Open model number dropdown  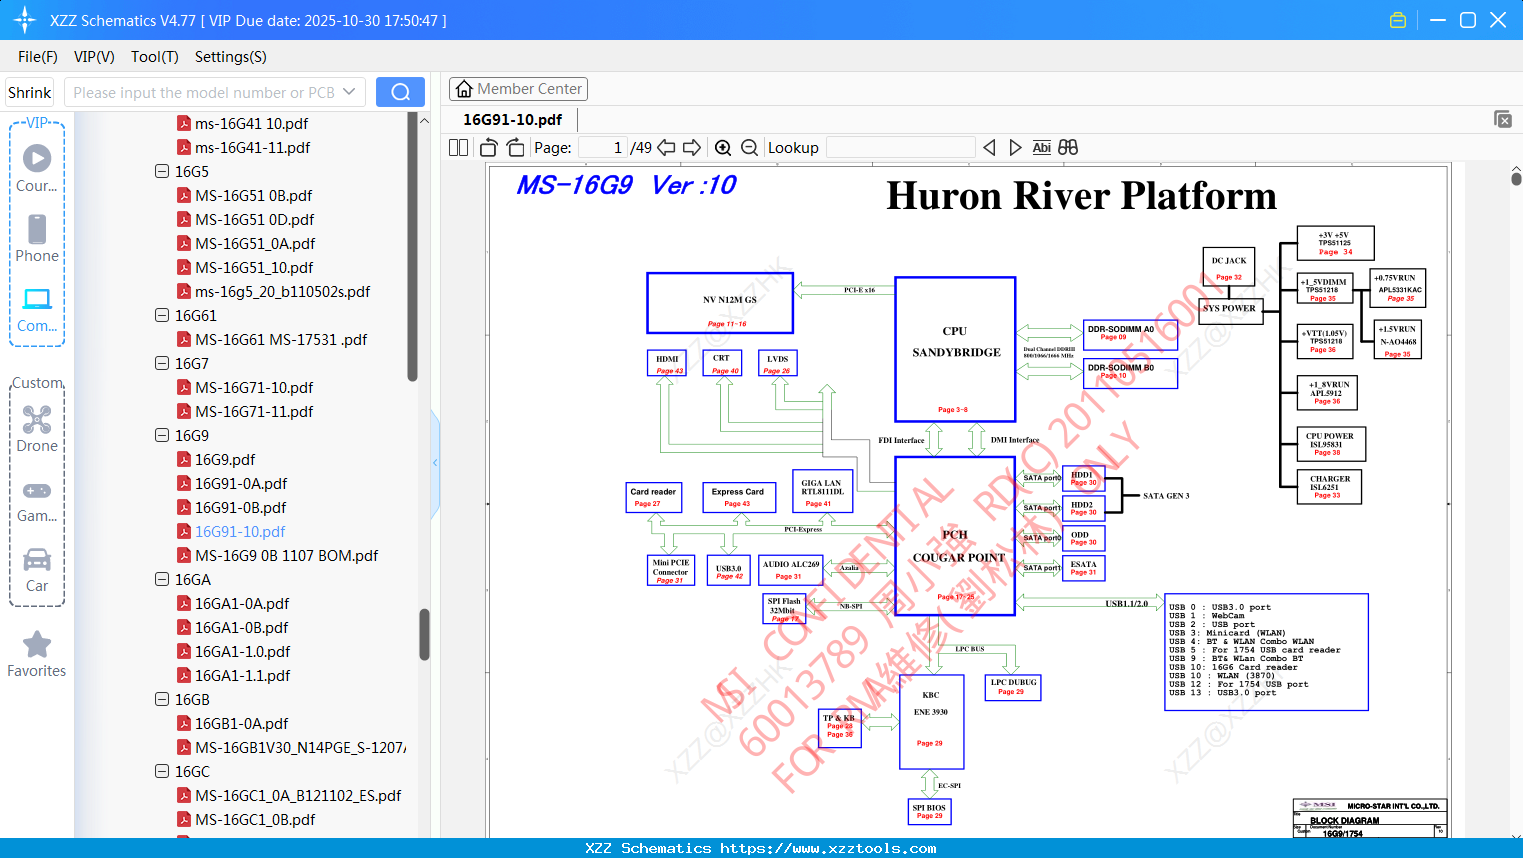coord(349,92)
